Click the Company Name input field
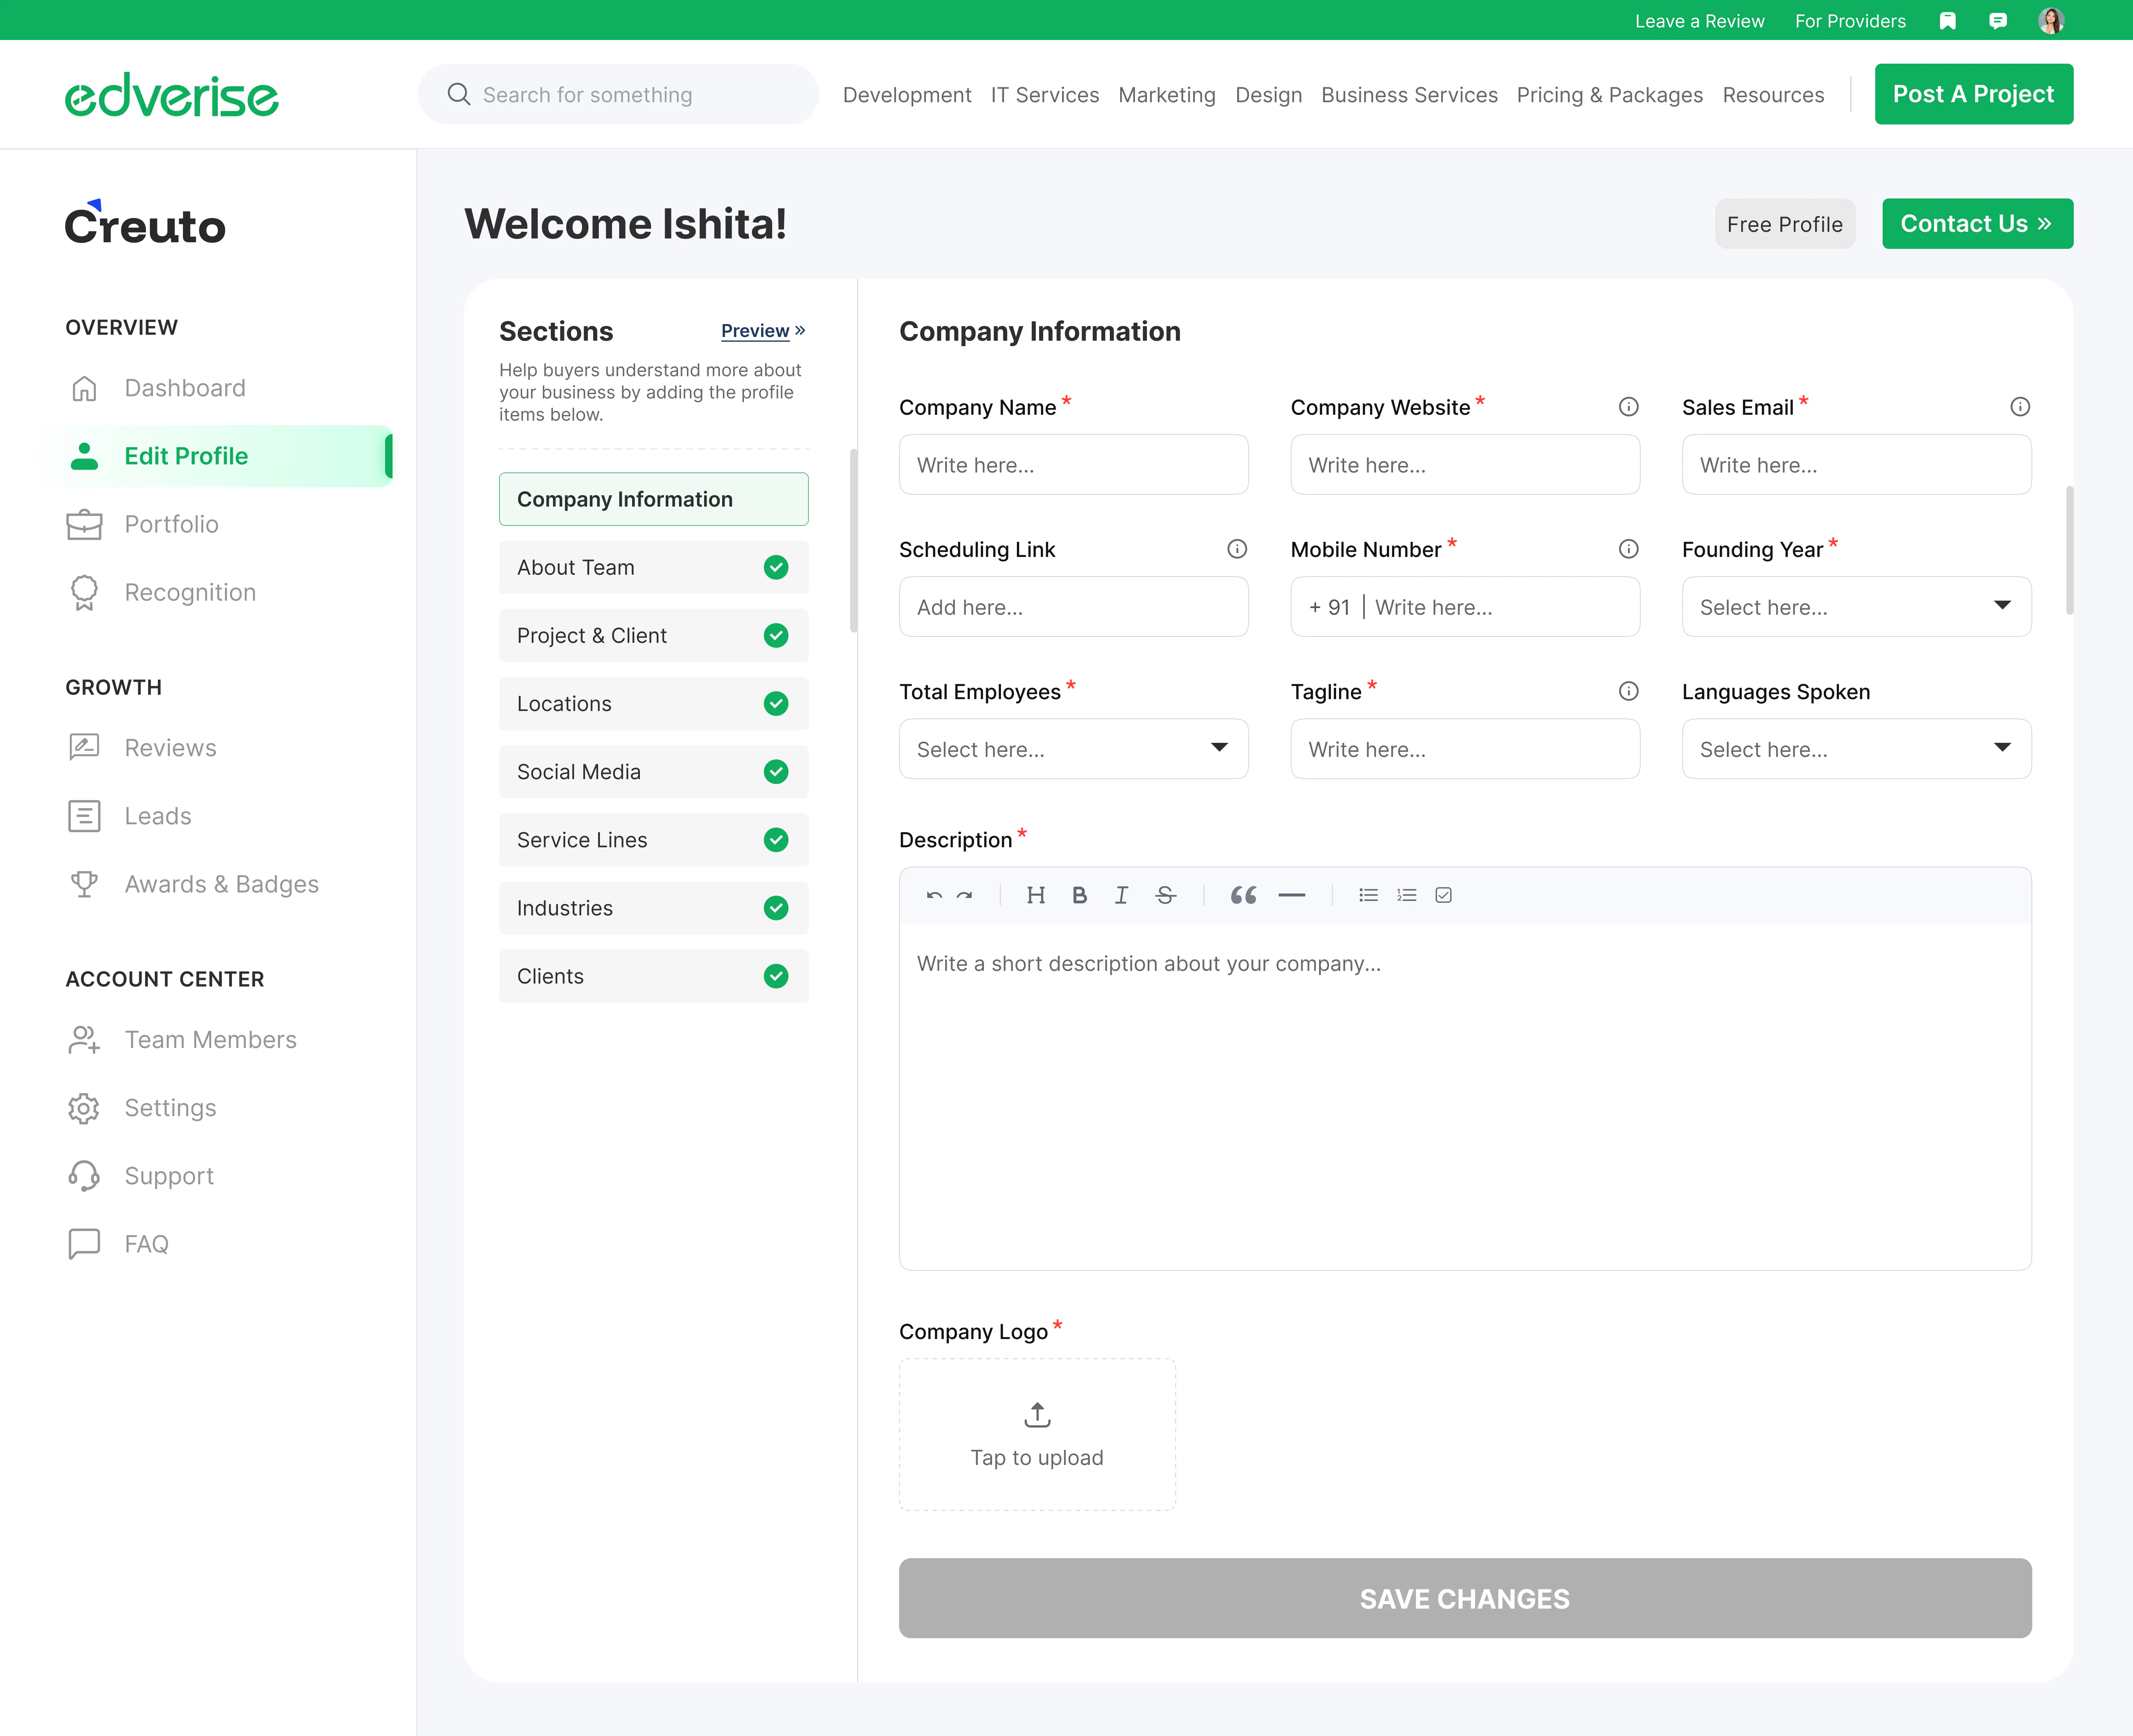Image resolution: width=2133 pixels, height=1736 pixels. coord(1073,464)
